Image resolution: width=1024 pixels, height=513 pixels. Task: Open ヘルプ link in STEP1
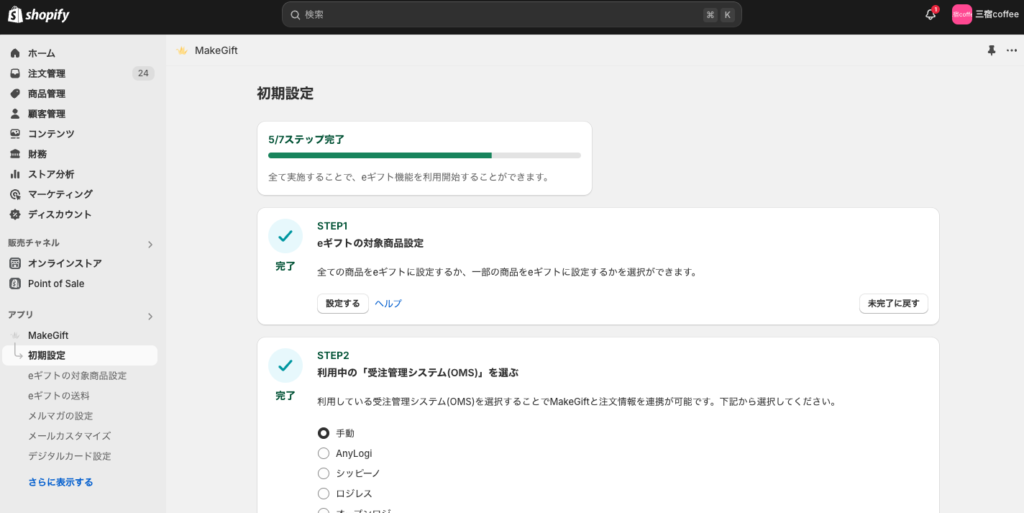pos(388,303)
